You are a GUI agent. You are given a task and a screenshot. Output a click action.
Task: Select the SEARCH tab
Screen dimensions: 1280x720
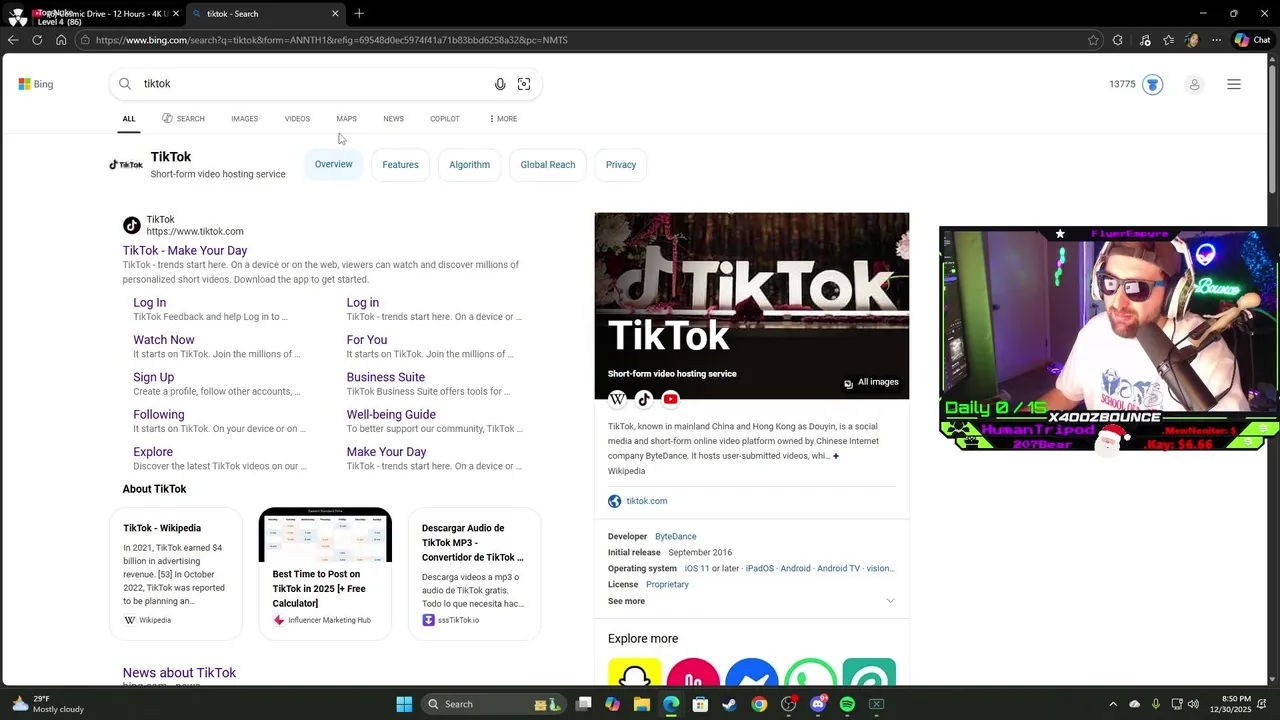[183, 119]
